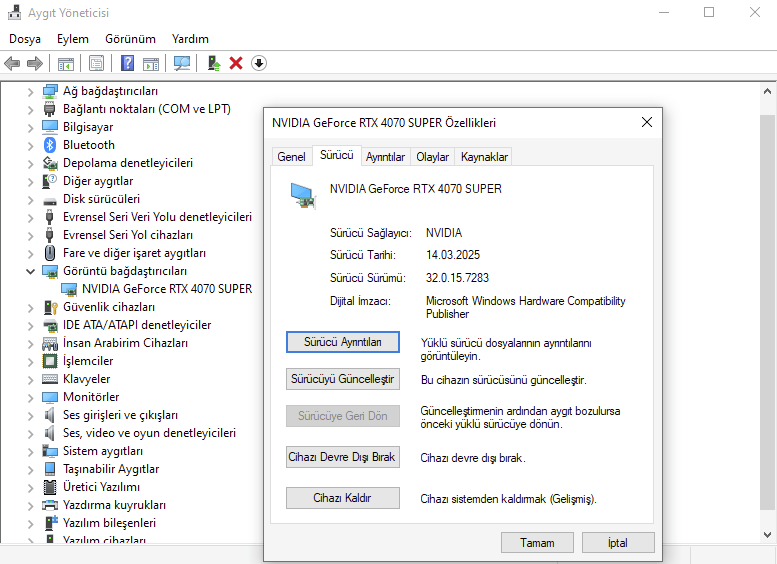777x564 pixels.
Task: Click the red X uninstall device icon
Action: pos(236,63)
